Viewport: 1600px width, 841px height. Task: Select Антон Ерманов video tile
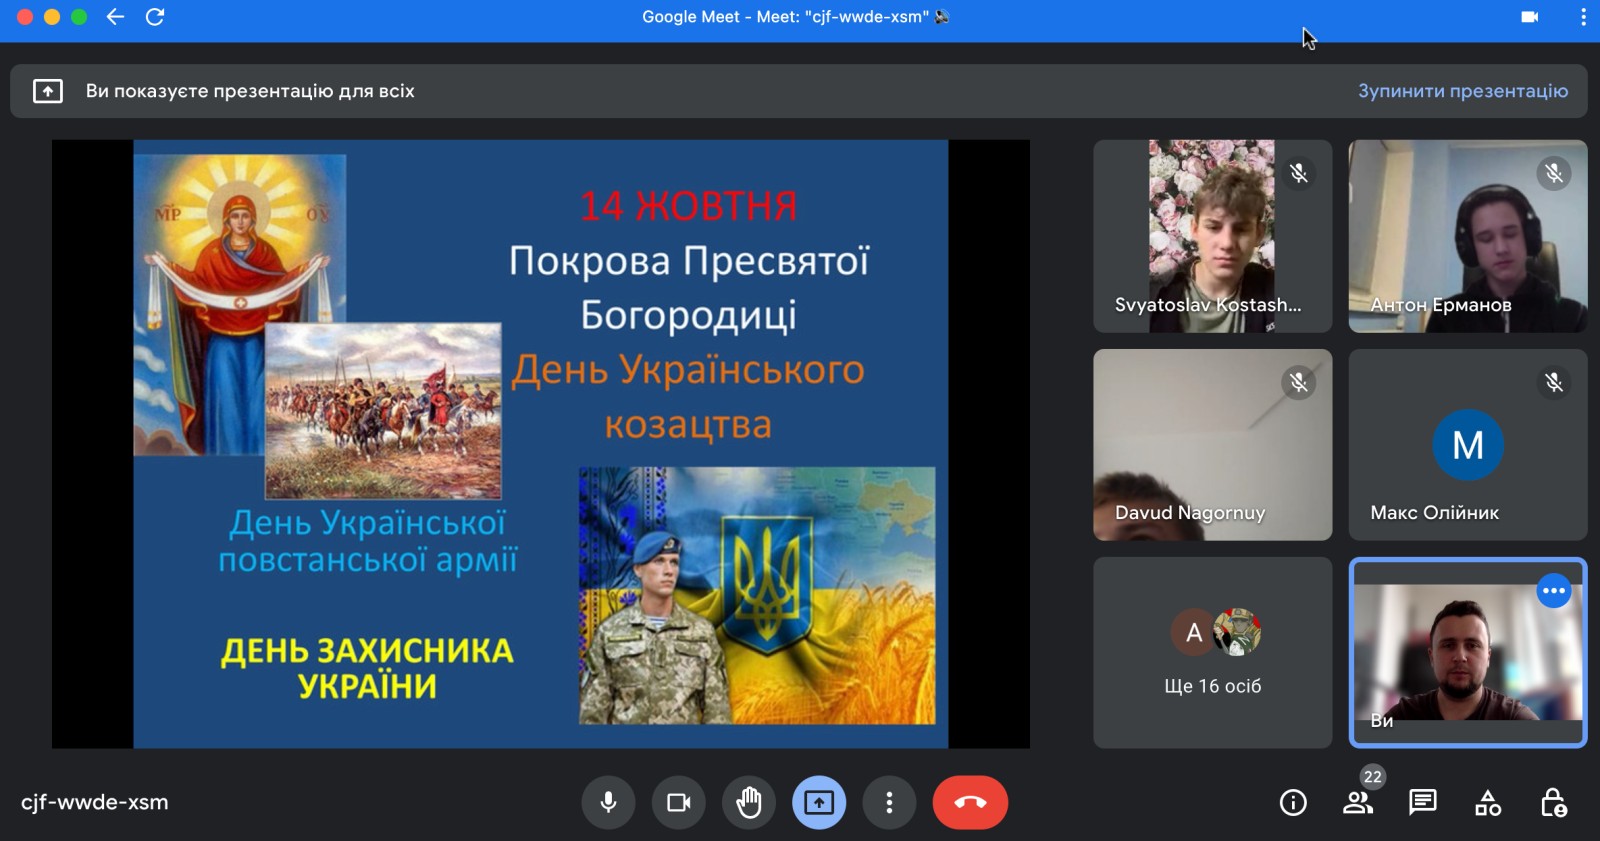(x=1468, y=236)
